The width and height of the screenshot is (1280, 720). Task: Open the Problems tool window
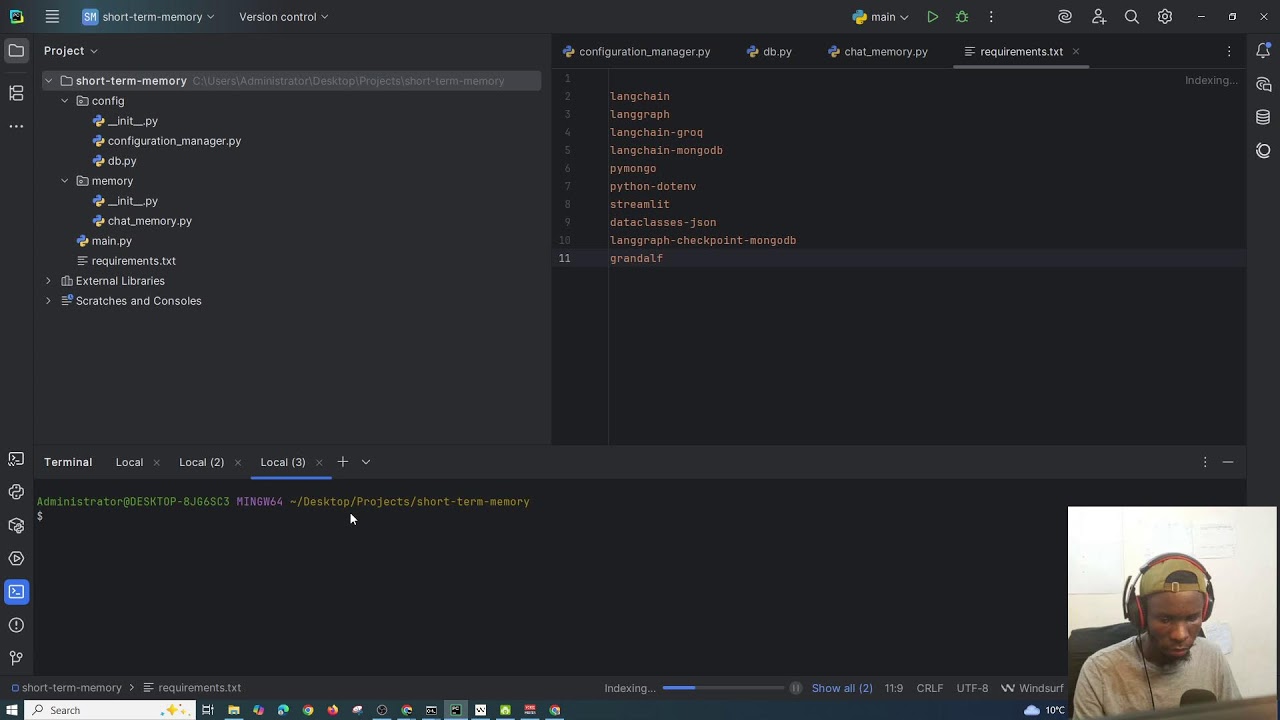(16, 625)
